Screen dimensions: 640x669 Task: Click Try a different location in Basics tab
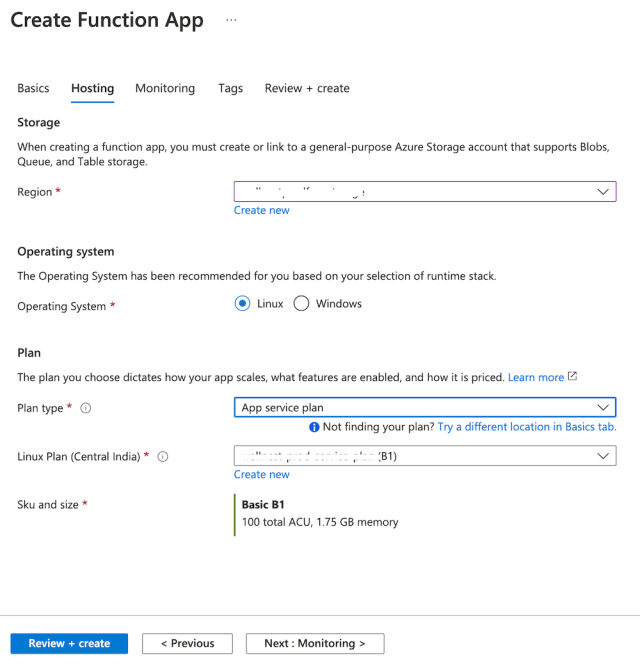click(x=527, y=427)
